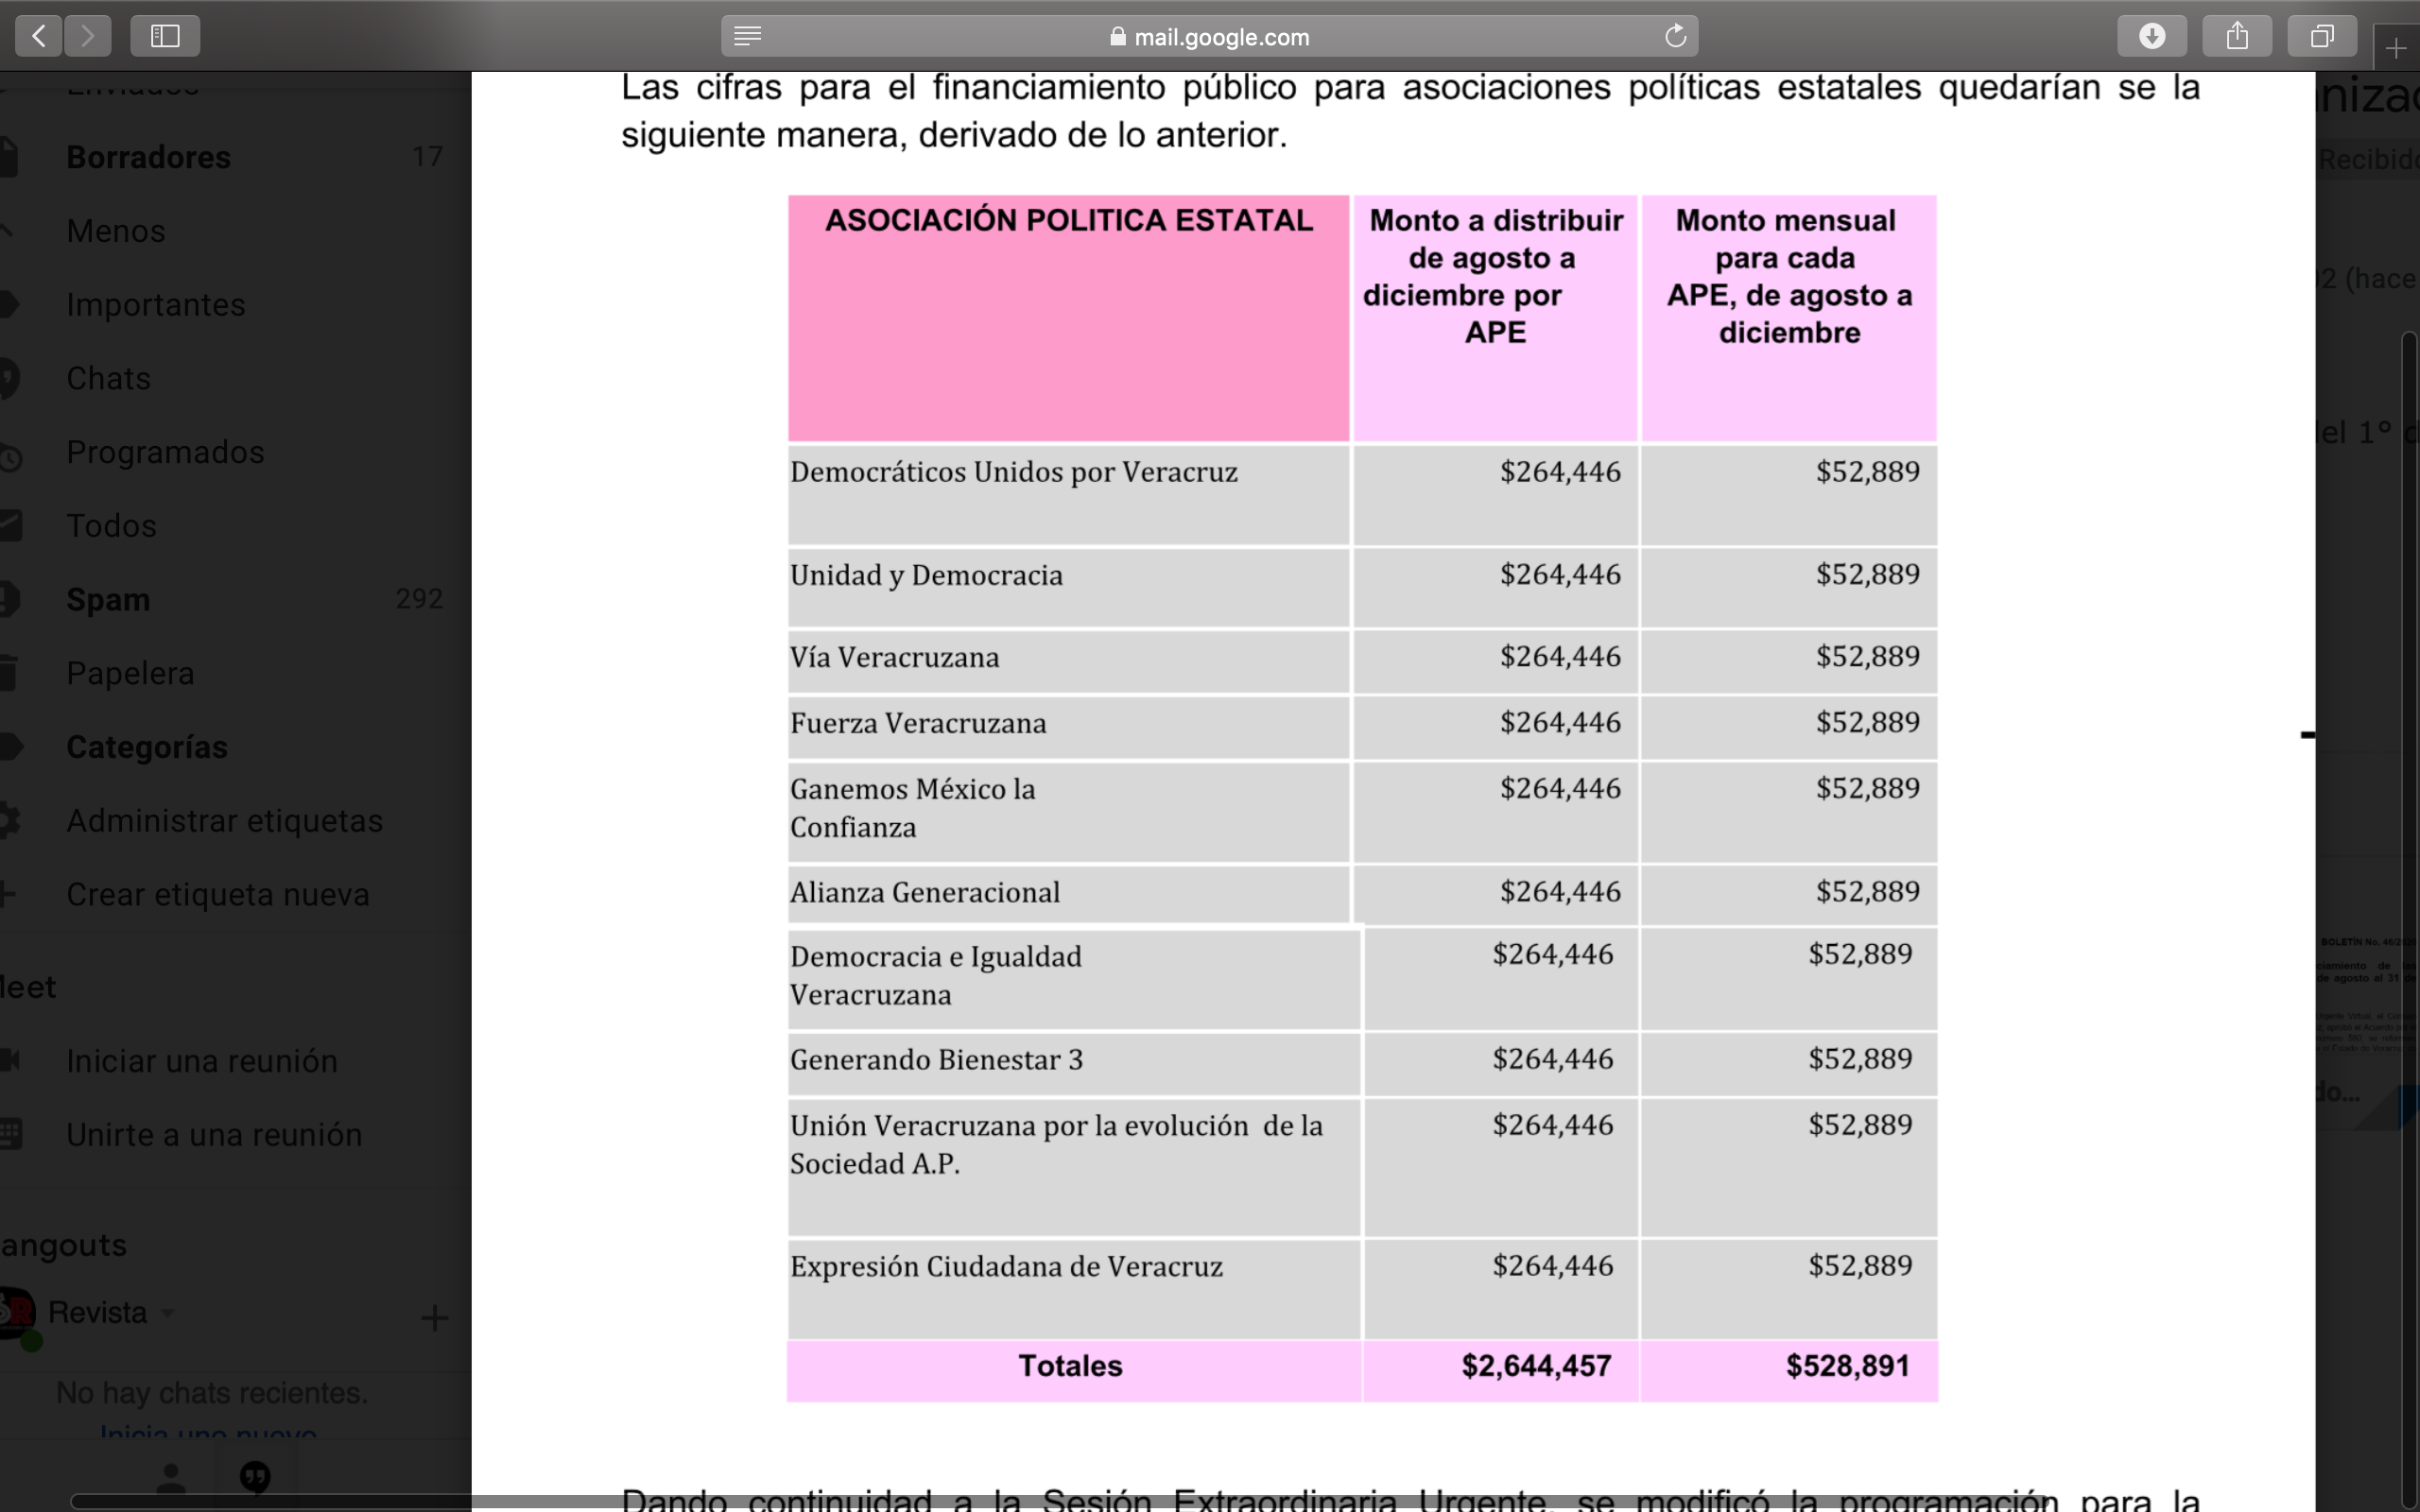The height and width of the screenshot is (1512, 2420).
Task: Go forward with Safari's forward arrow
Action: [x=88, y=36]
